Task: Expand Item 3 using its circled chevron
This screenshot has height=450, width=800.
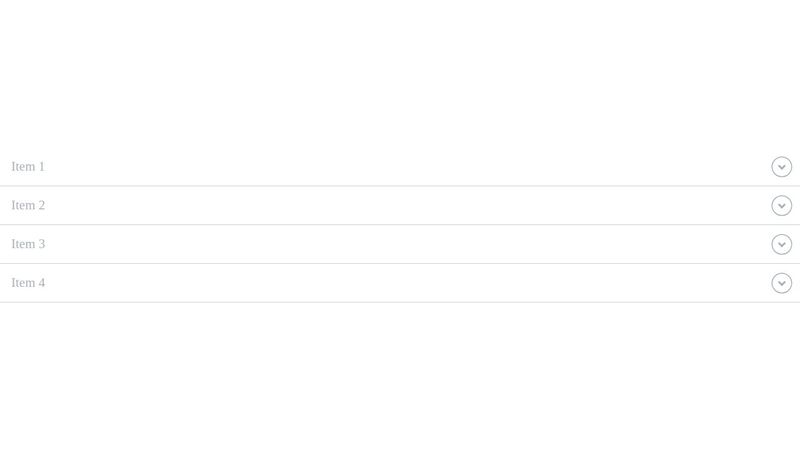Action: 781,244
